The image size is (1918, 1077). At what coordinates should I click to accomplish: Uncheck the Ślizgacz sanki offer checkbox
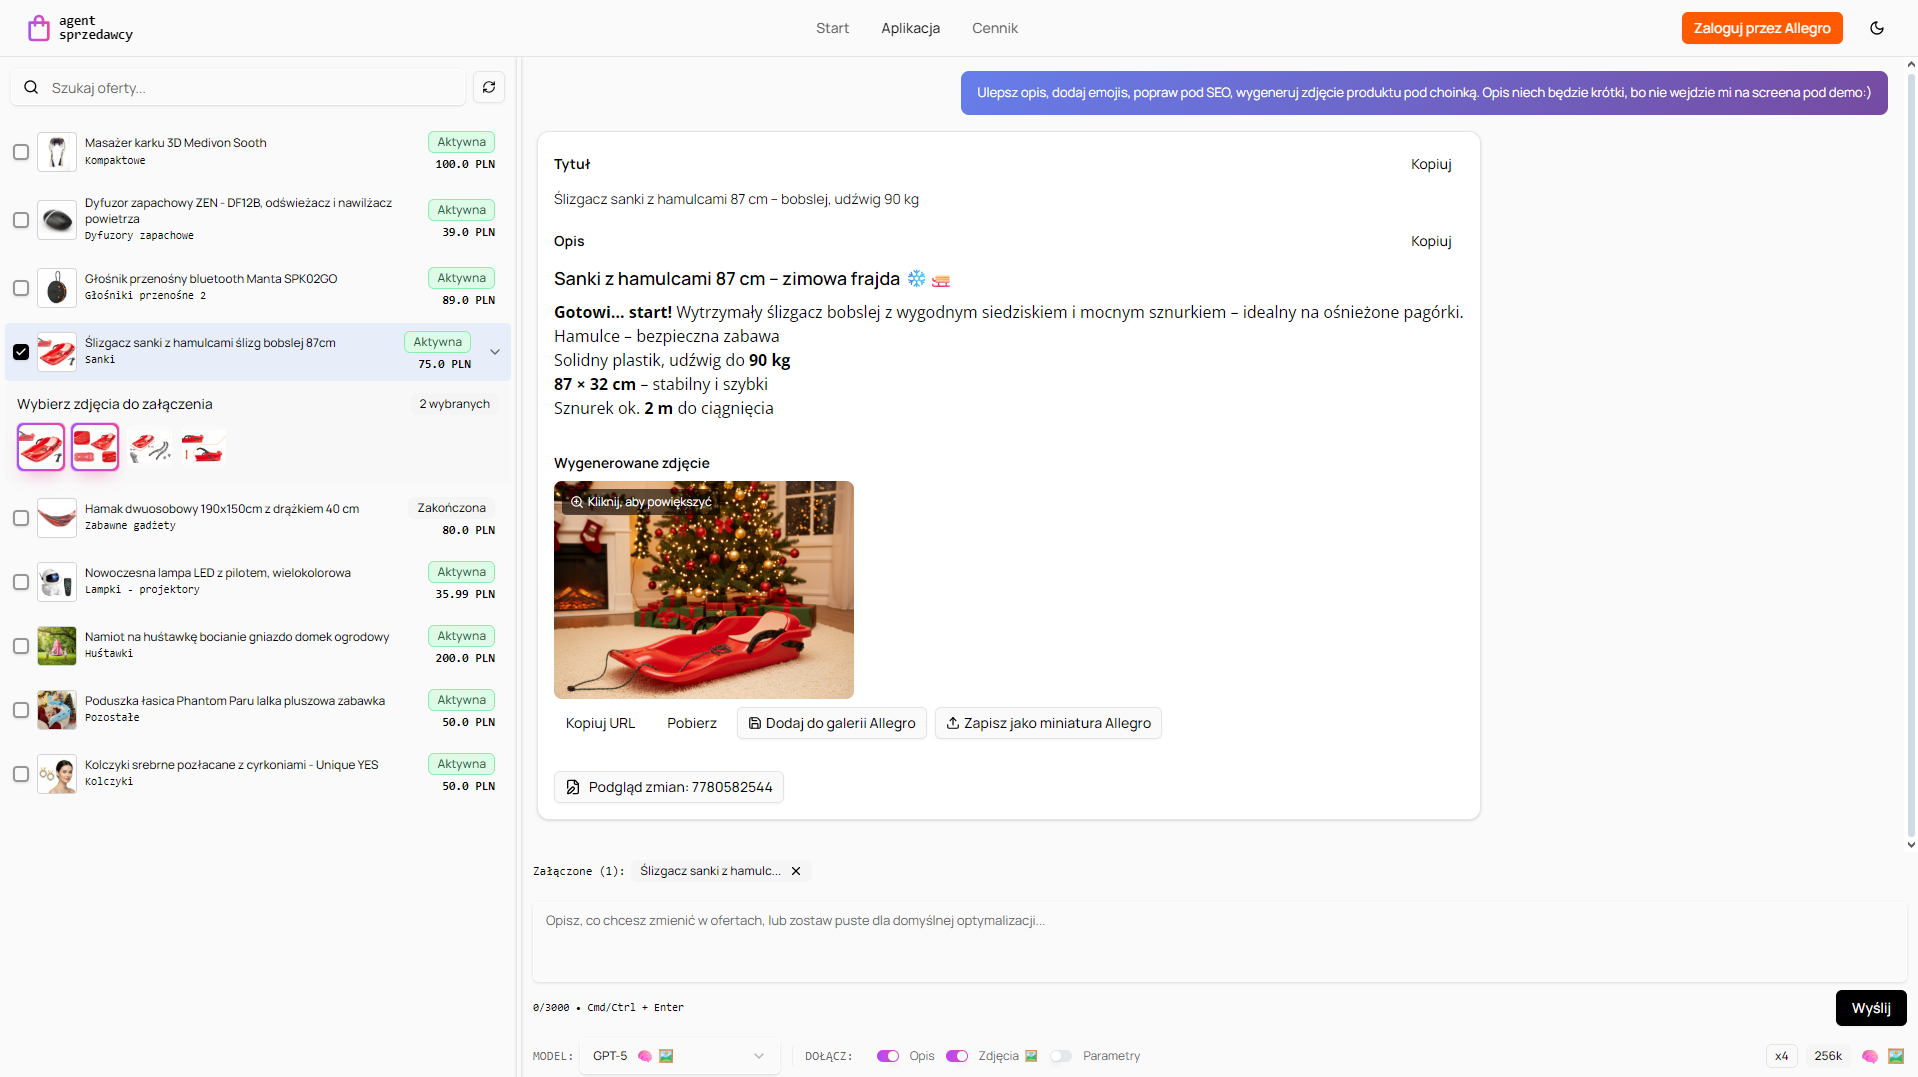(21, 352)
